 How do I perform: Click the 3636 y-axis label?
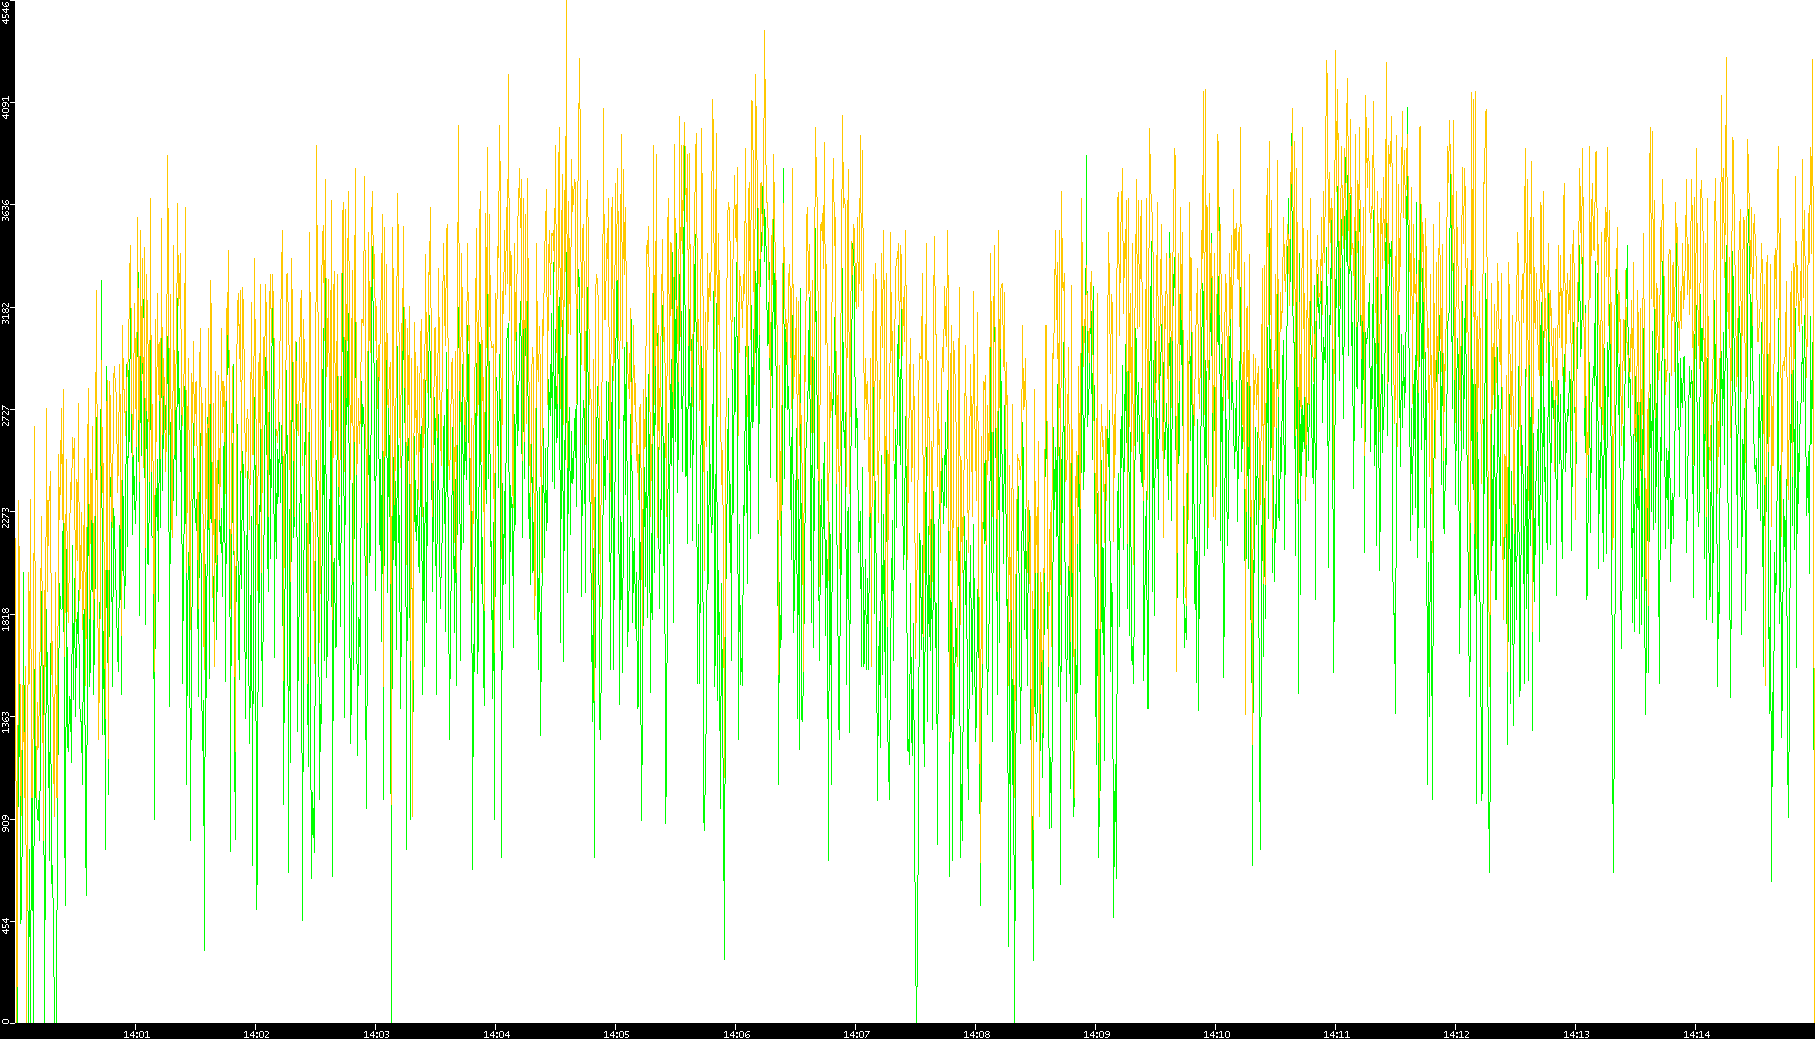coord(6,210)
